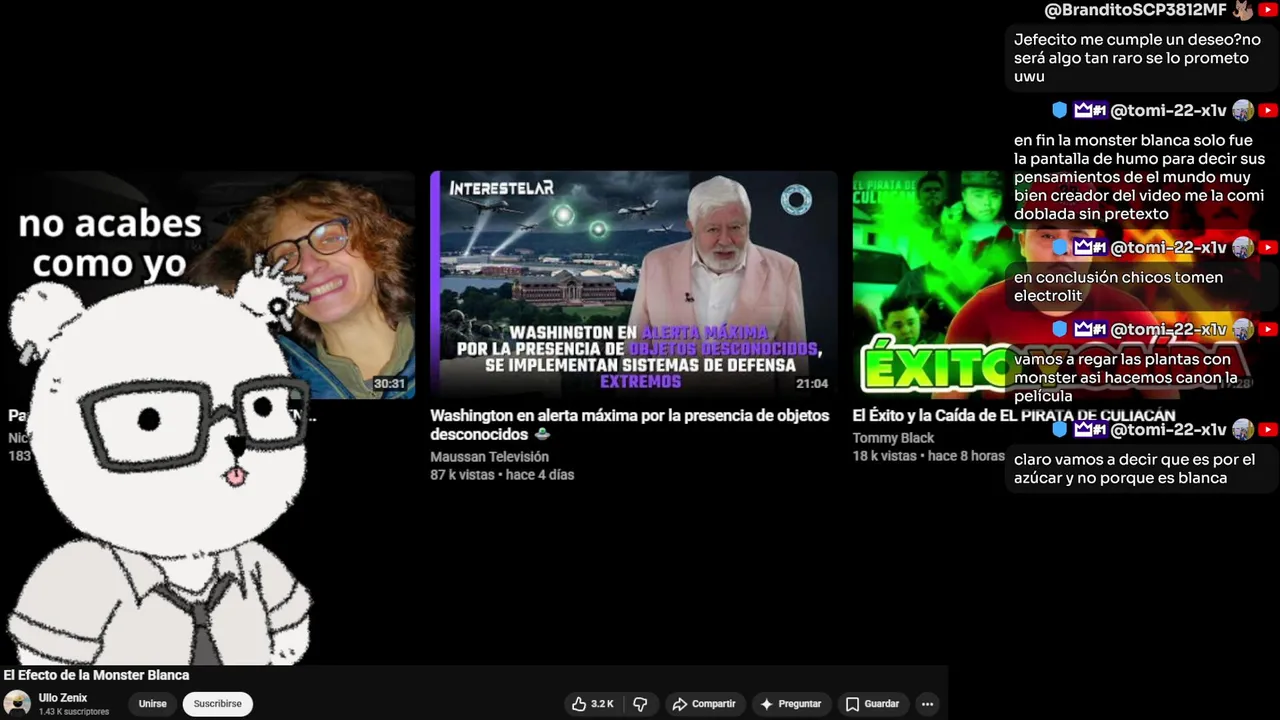1280x720 pixels.
Task: Click crown #1 badge above 'en fin la monster' message
Action: pyautogui.click(x=1089, y=110)
